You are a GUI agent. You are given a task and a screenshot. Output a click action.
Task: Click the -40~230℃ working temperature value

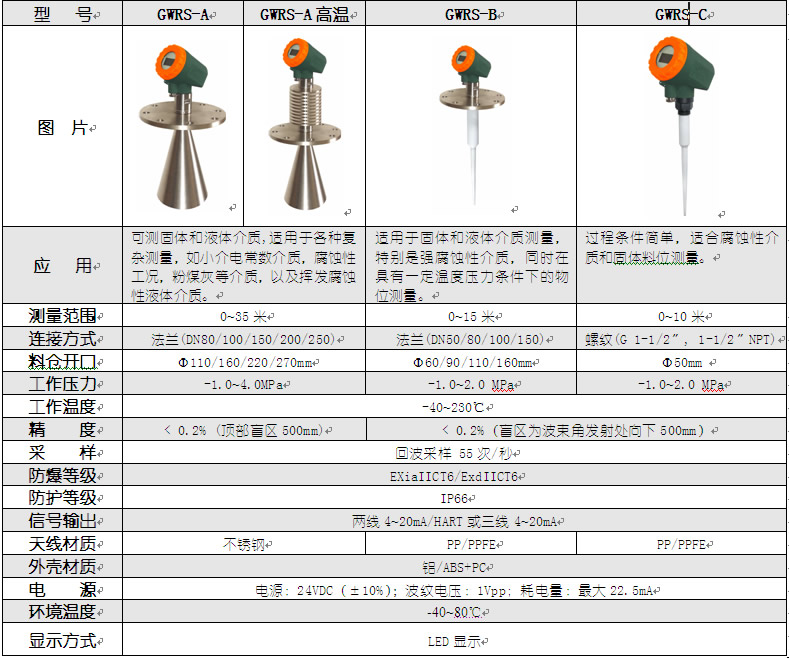click(x=456, y=407)
